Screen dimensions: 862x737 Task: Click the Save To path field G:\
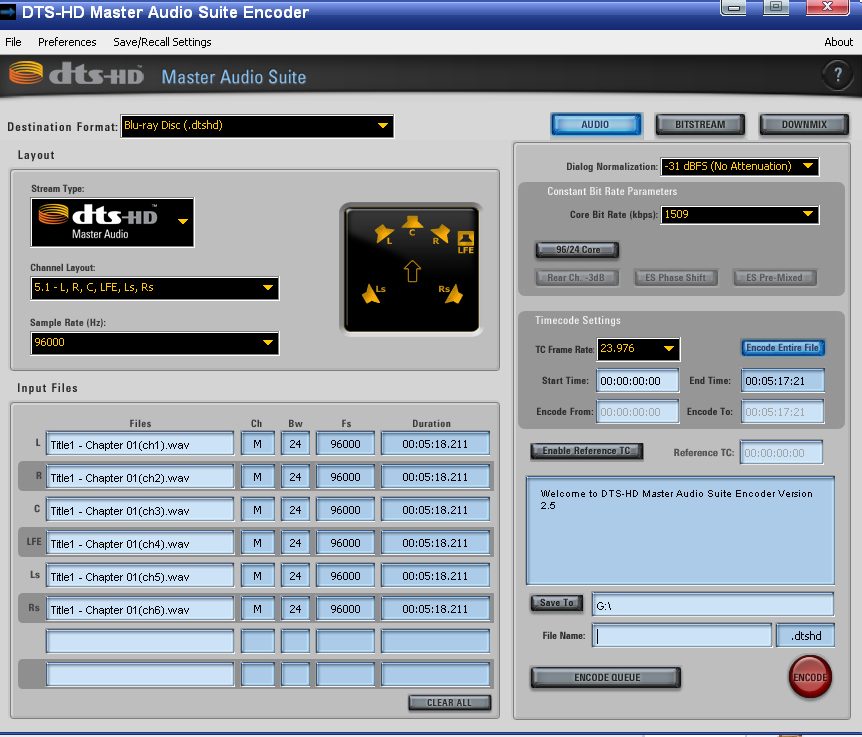[713, 604]
